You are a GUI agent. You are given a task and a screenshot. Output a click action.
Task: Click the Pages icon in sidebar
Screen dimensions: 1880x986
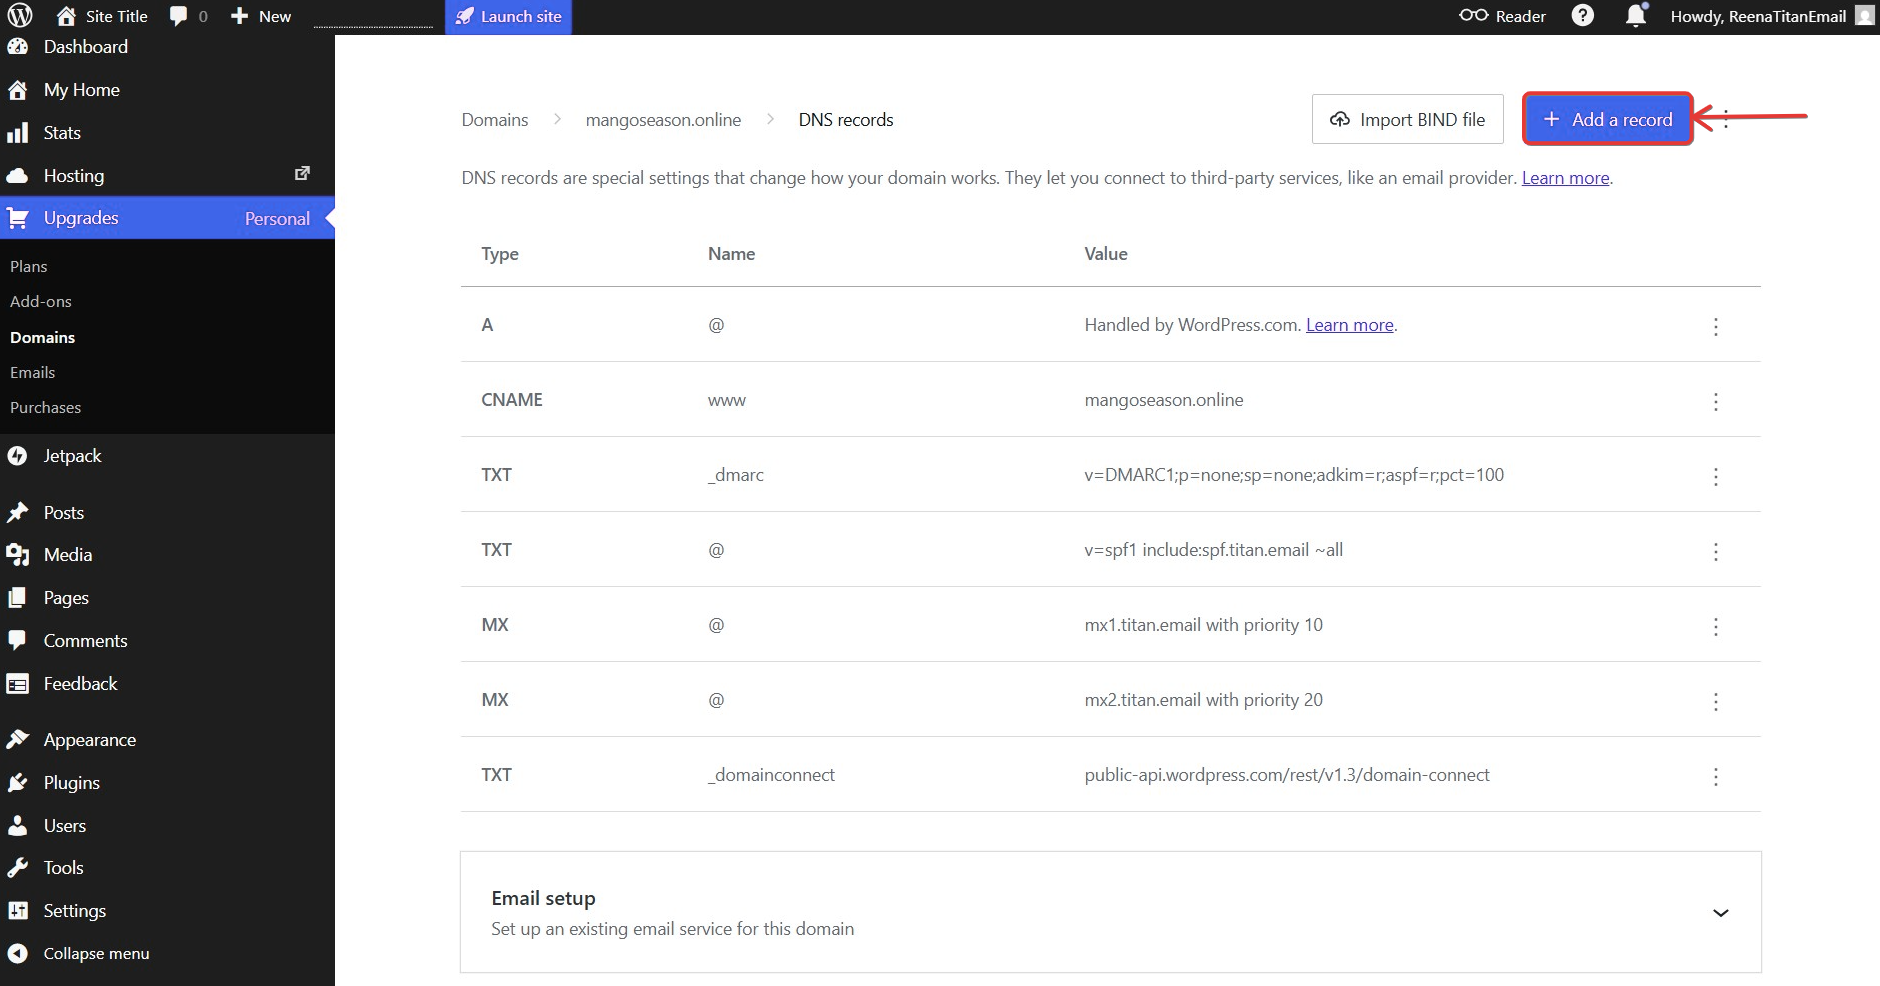18,598
